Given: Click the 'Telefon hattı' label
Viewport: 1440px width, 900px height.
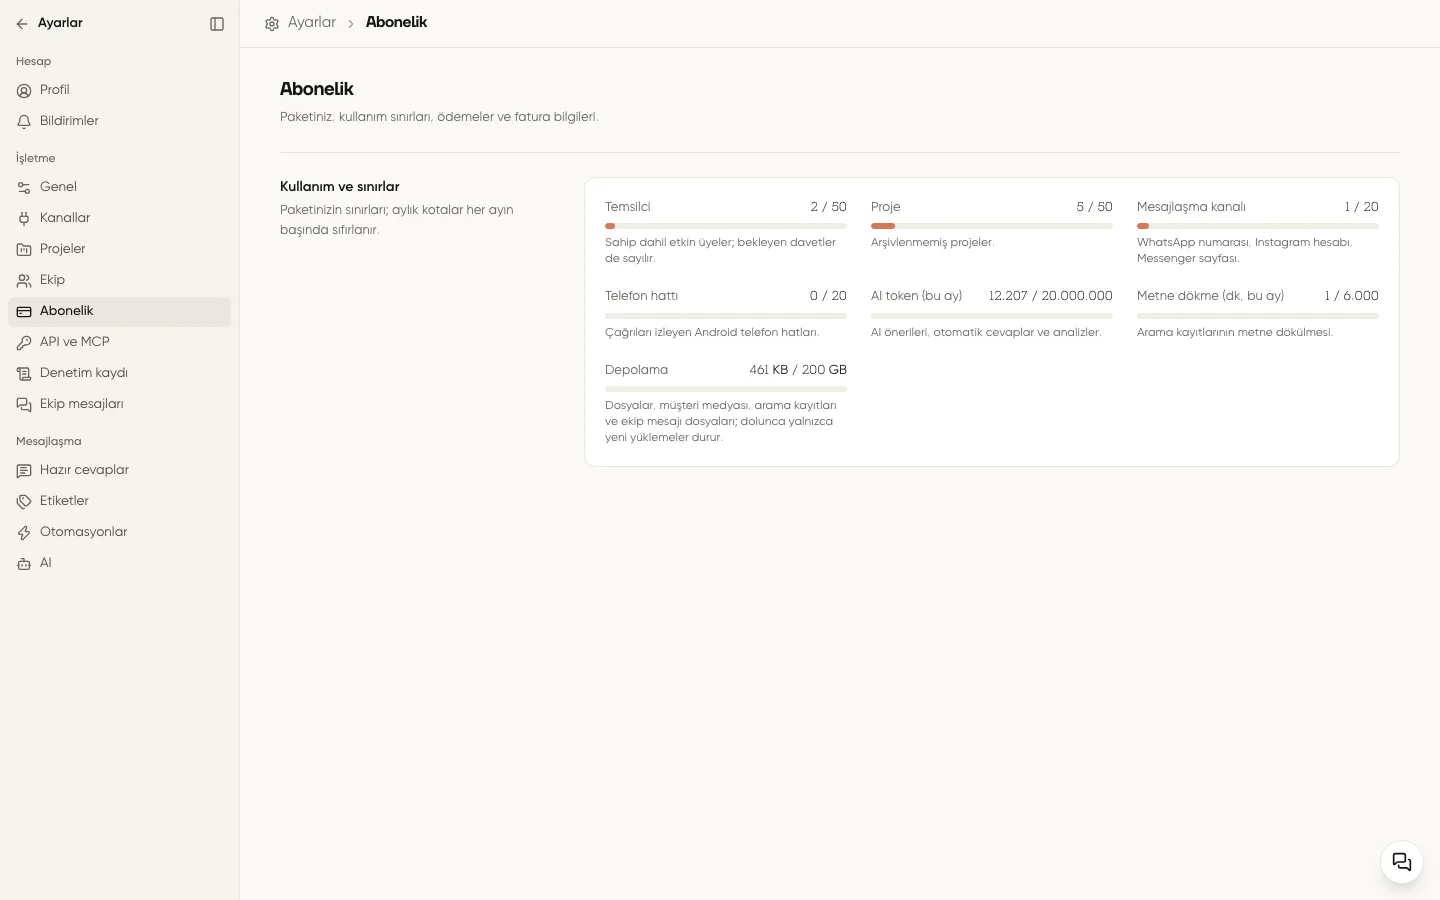Looking at the screenshot, I should point(641,296).
